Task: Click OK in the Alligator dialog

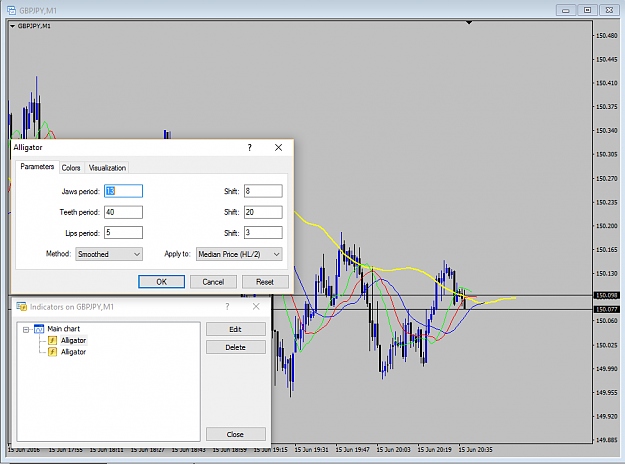Action: (x=161, y=282)
